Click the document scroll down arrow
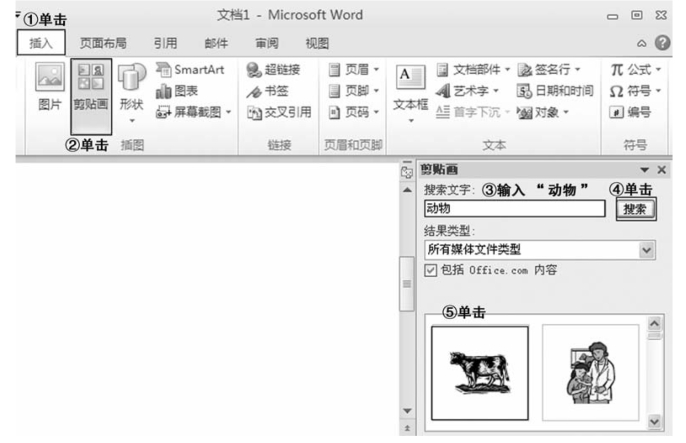Viewport: 686px width, 443px height. click(x=407, y=411)
